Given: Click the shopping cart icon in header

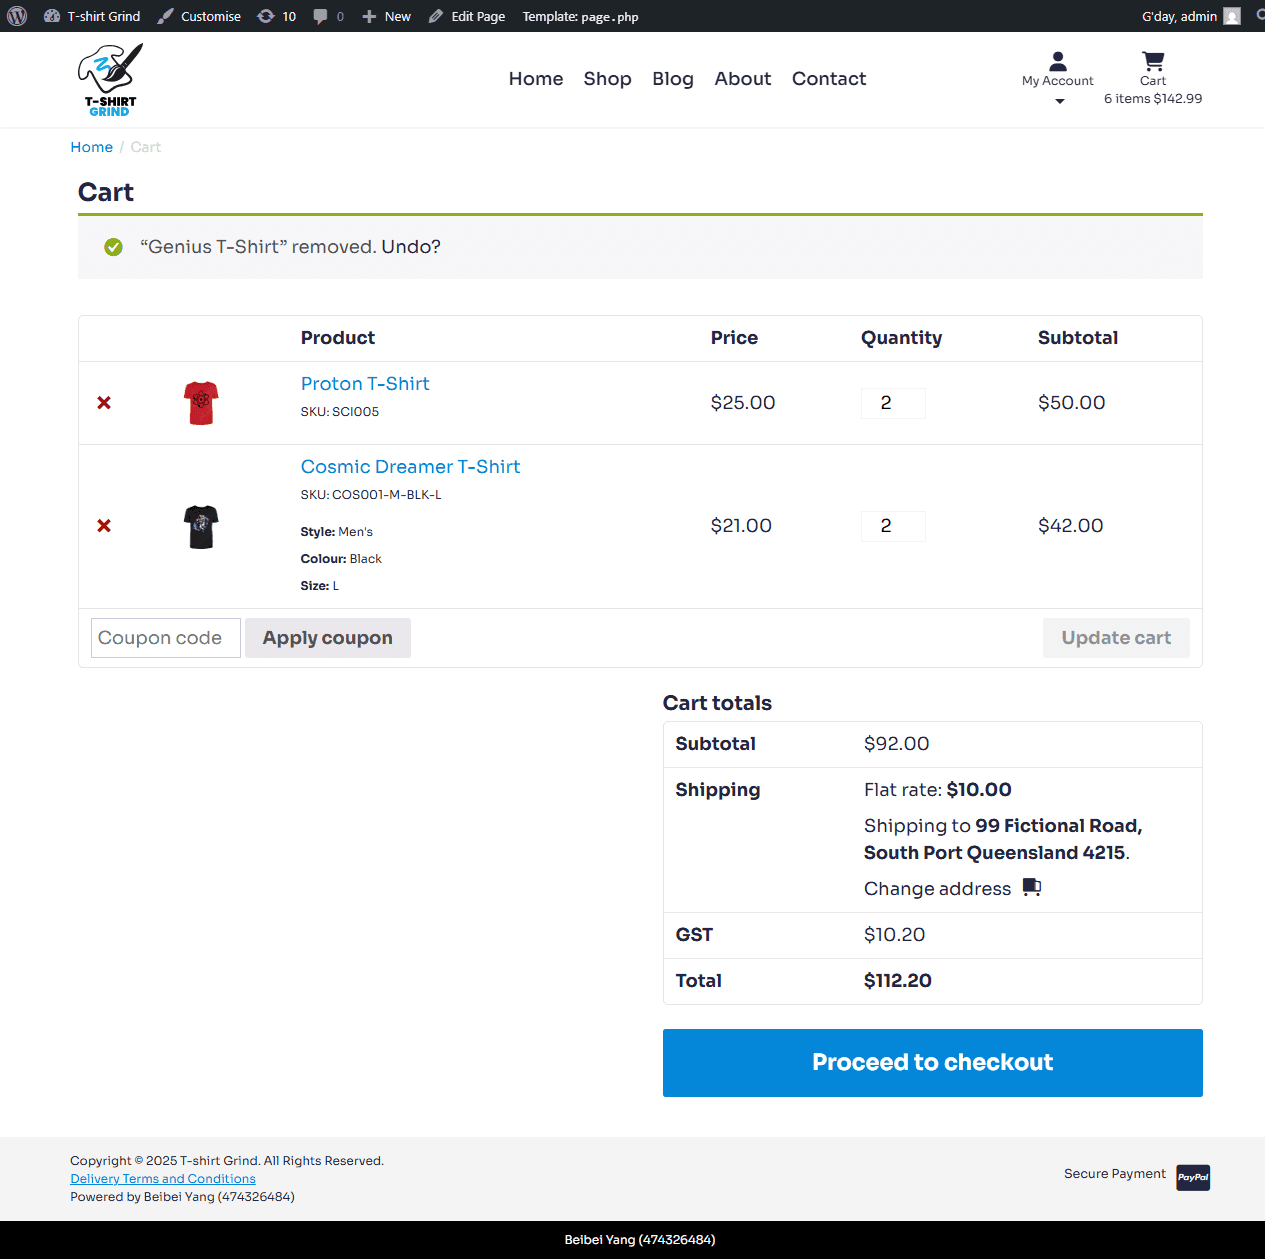Looking at the screenshot, I should pyautogui.click(x=1152, y=62).
